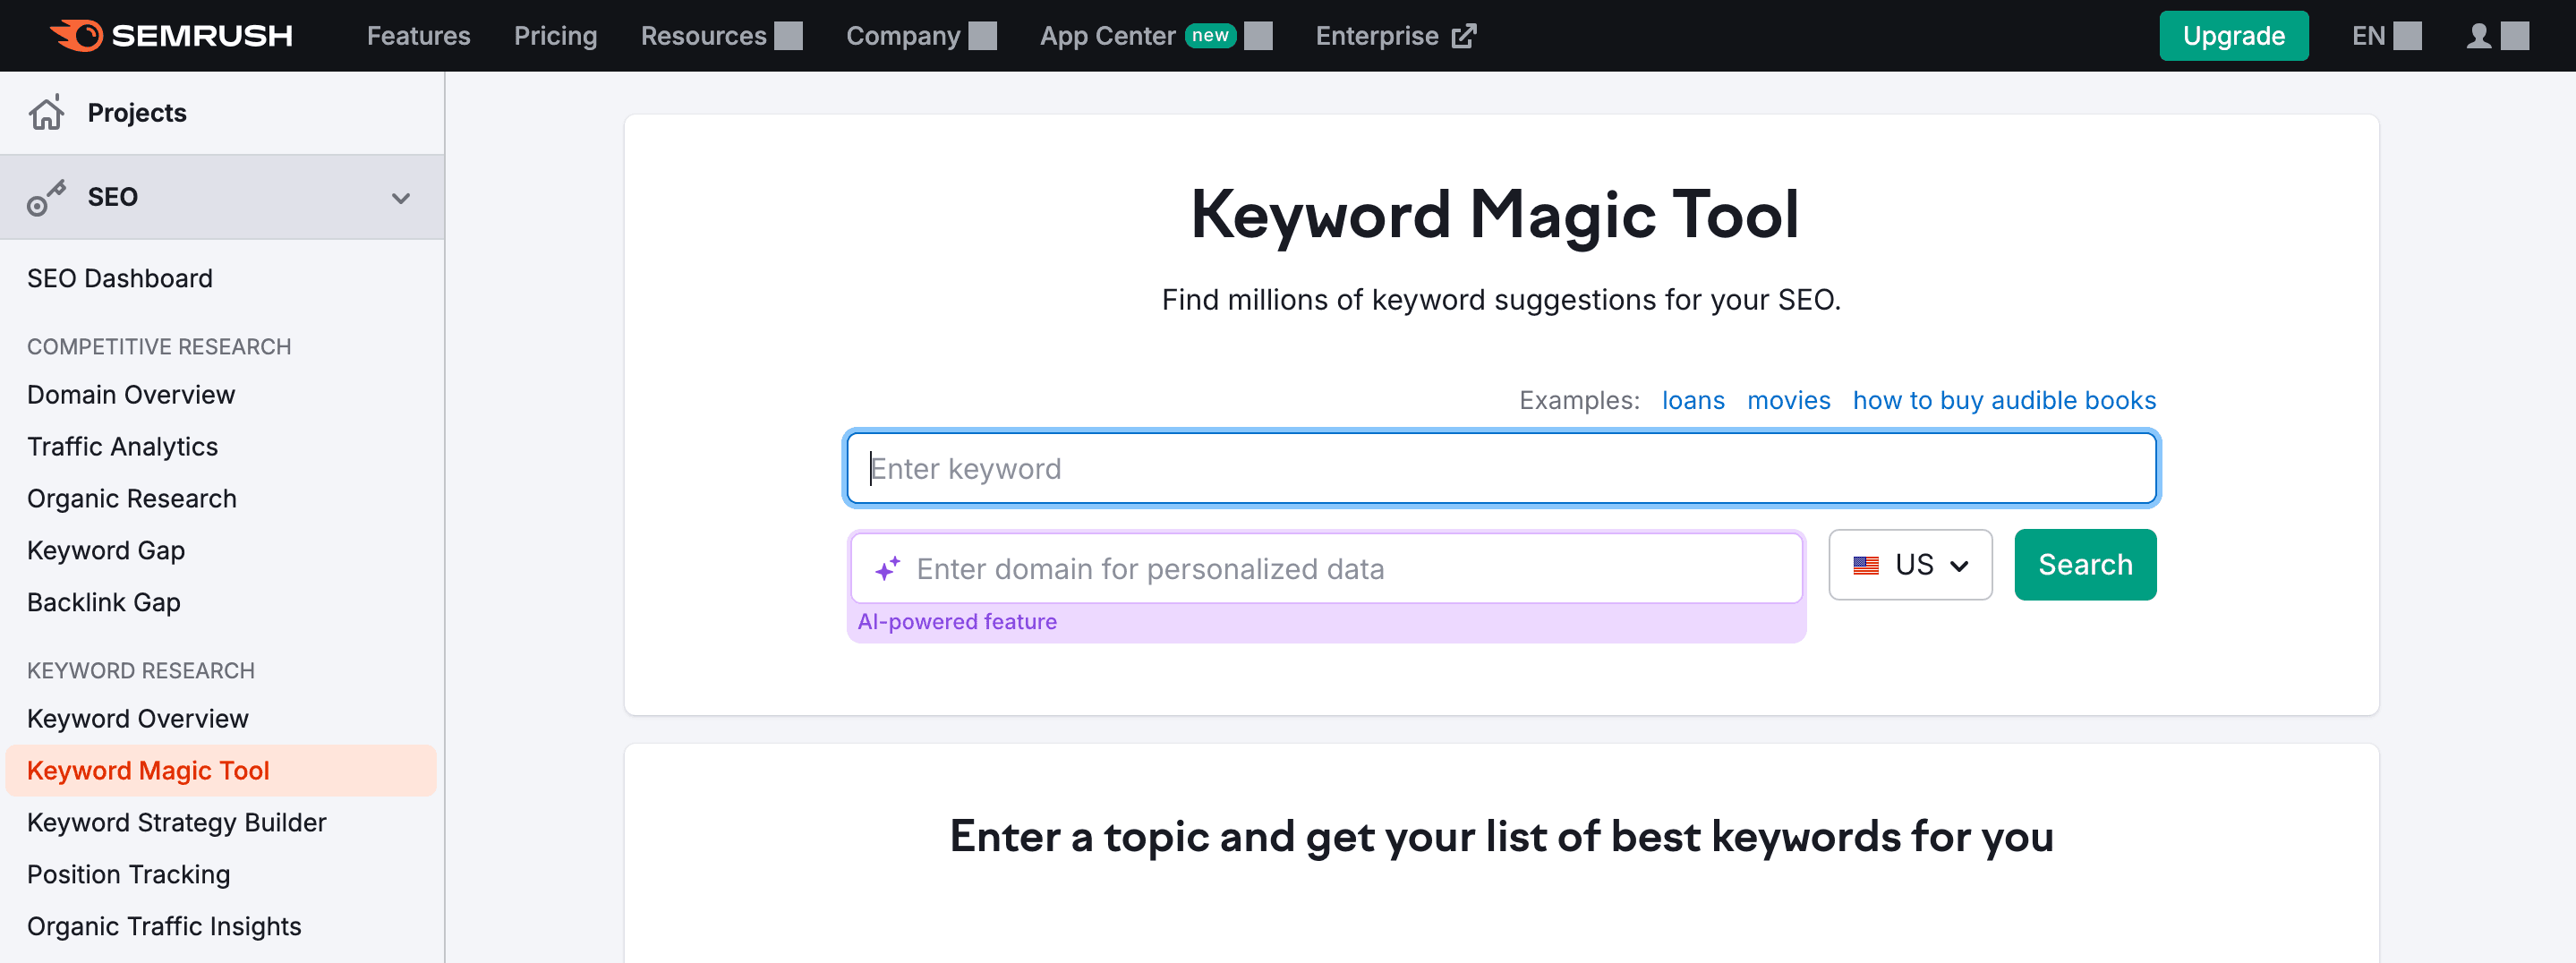Click the US flag icon

click(x=1866, y=564)
